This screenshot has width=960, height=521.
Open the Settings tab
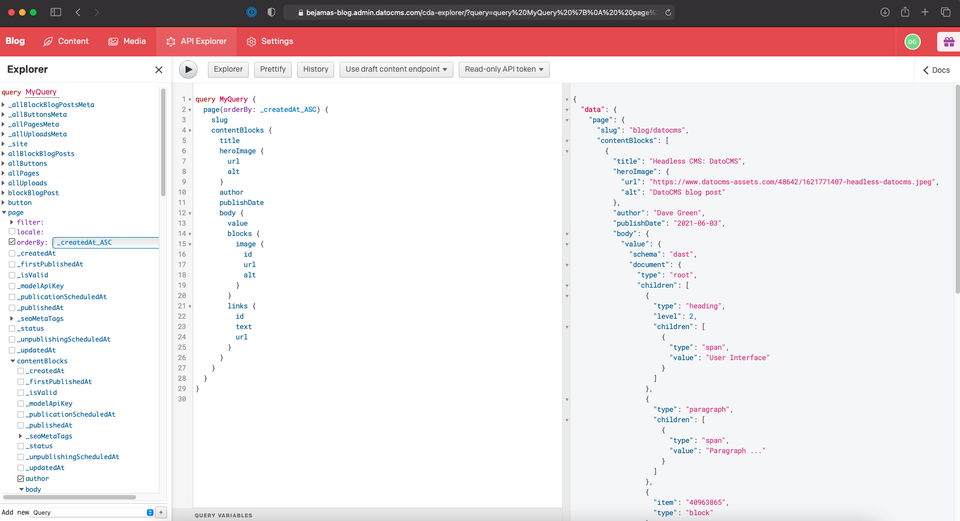[270, 41]
